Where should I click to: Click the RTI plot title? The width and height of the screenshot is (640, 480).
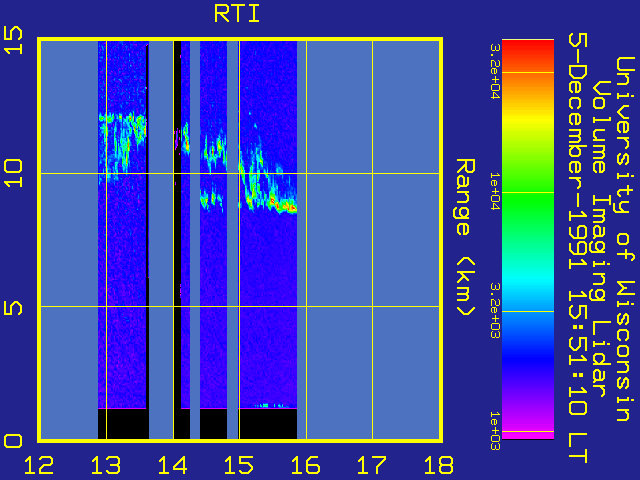(x=237, y=13)
